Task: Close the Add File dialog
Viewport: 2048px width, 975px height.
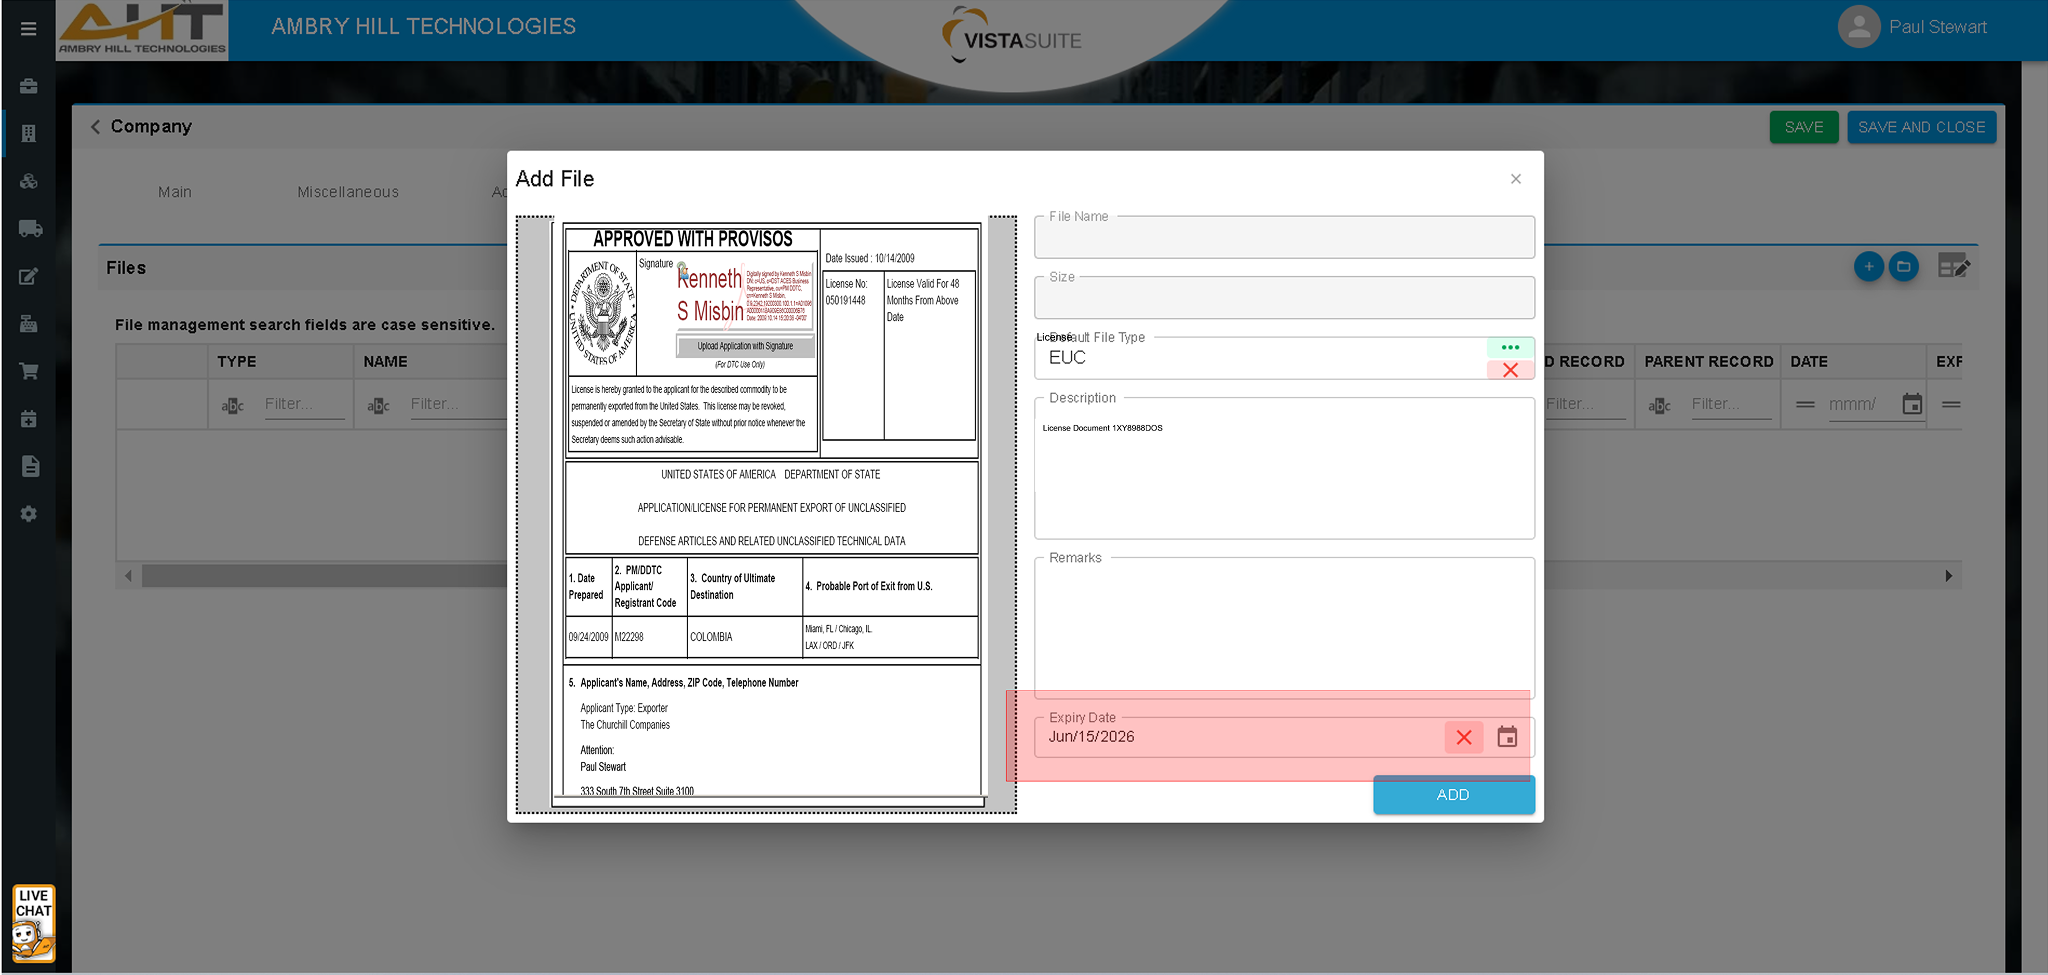Action: (x=1515, y=179)
